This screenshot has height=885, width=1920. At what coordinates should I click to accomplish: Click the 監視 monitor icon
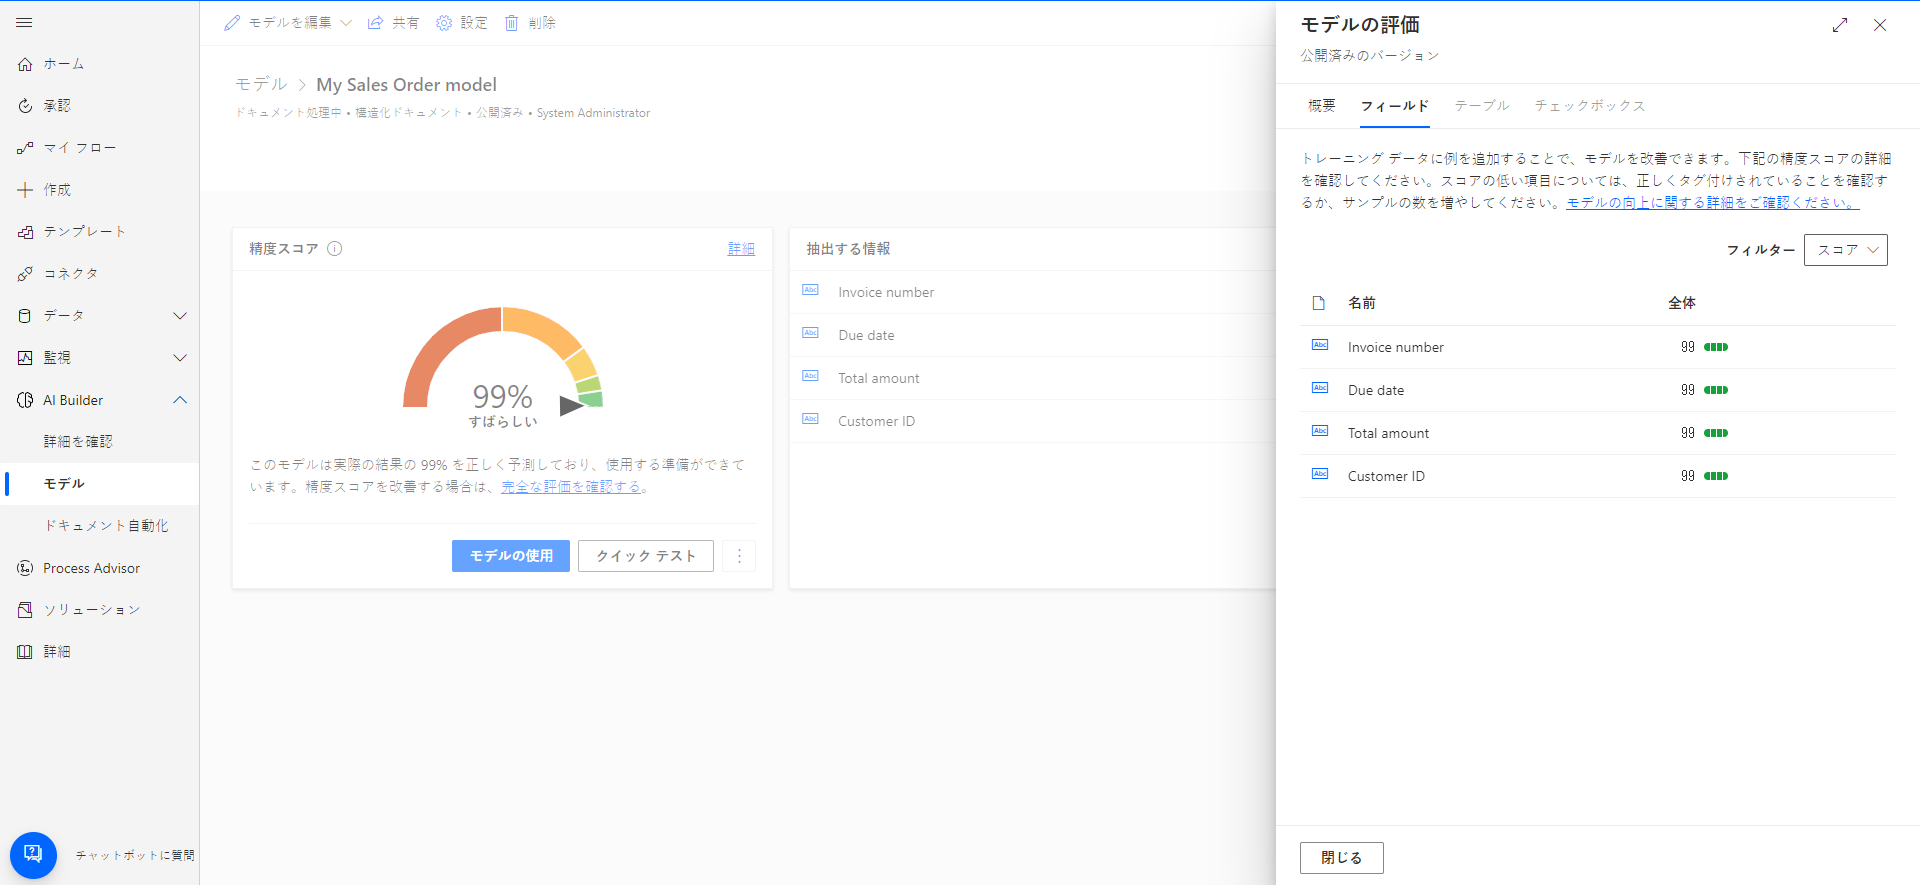pos(25,358)
